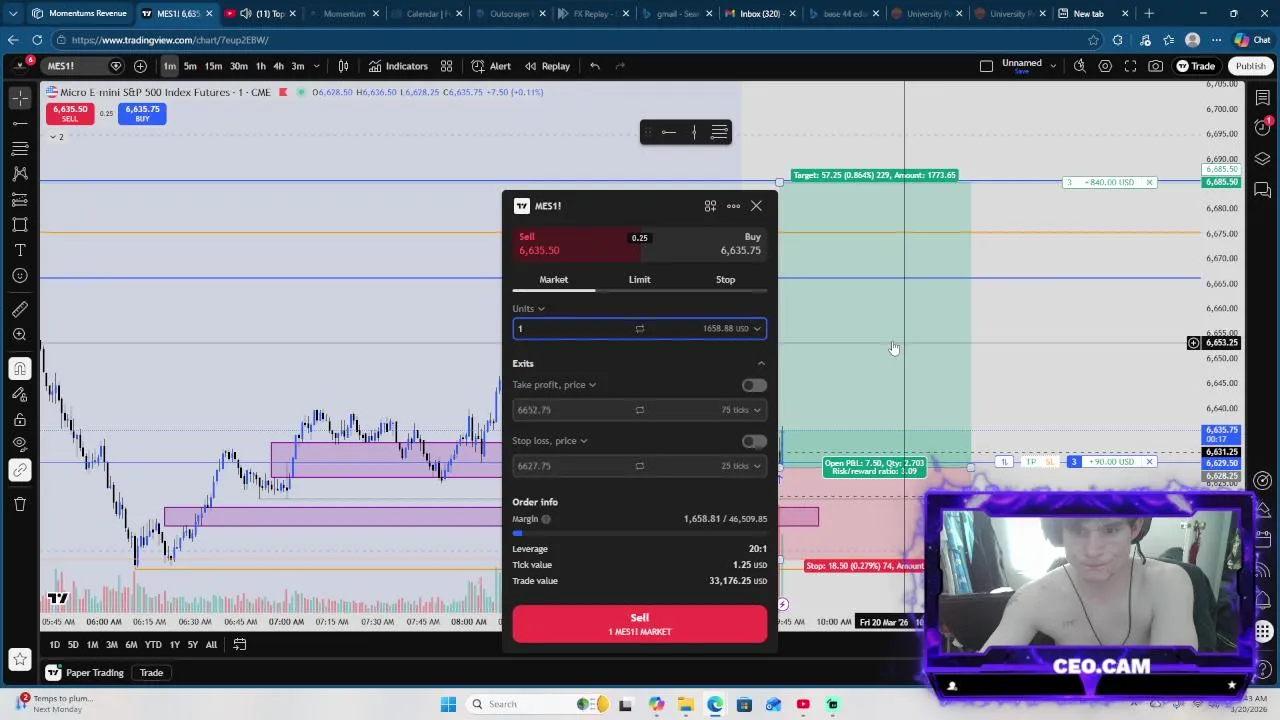Click the undo arrow
Image resolution: width=1280 pixels, height=720 pixels.
click(x=595, y=66)
